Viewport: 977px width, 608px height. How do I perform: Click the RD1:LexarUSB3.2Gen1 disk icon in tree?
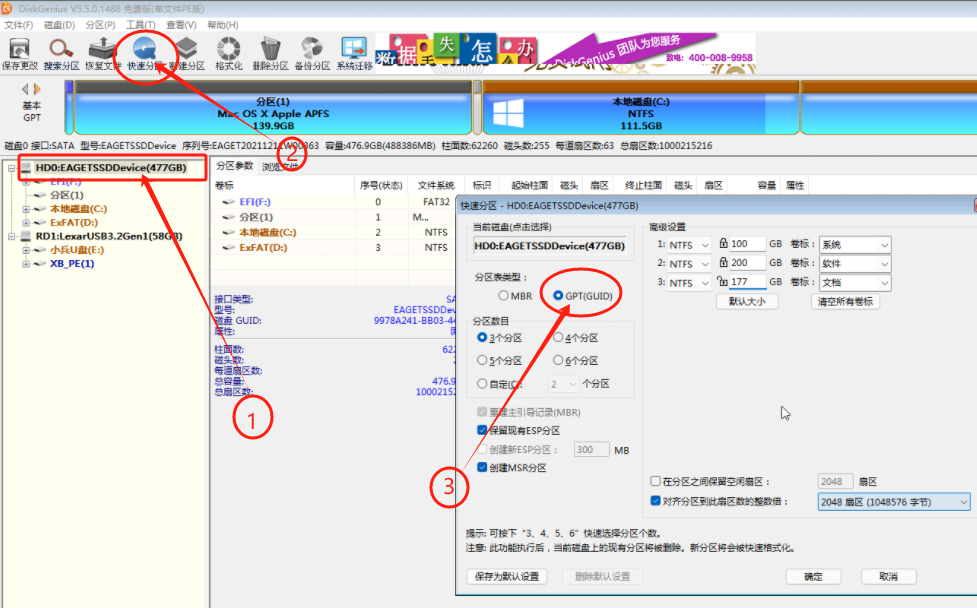pyautogui.click(x=26, y=236)
